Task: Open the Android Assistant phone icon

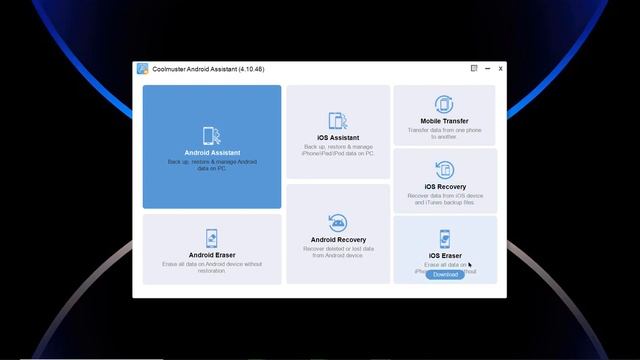Action: coord(212,136)
